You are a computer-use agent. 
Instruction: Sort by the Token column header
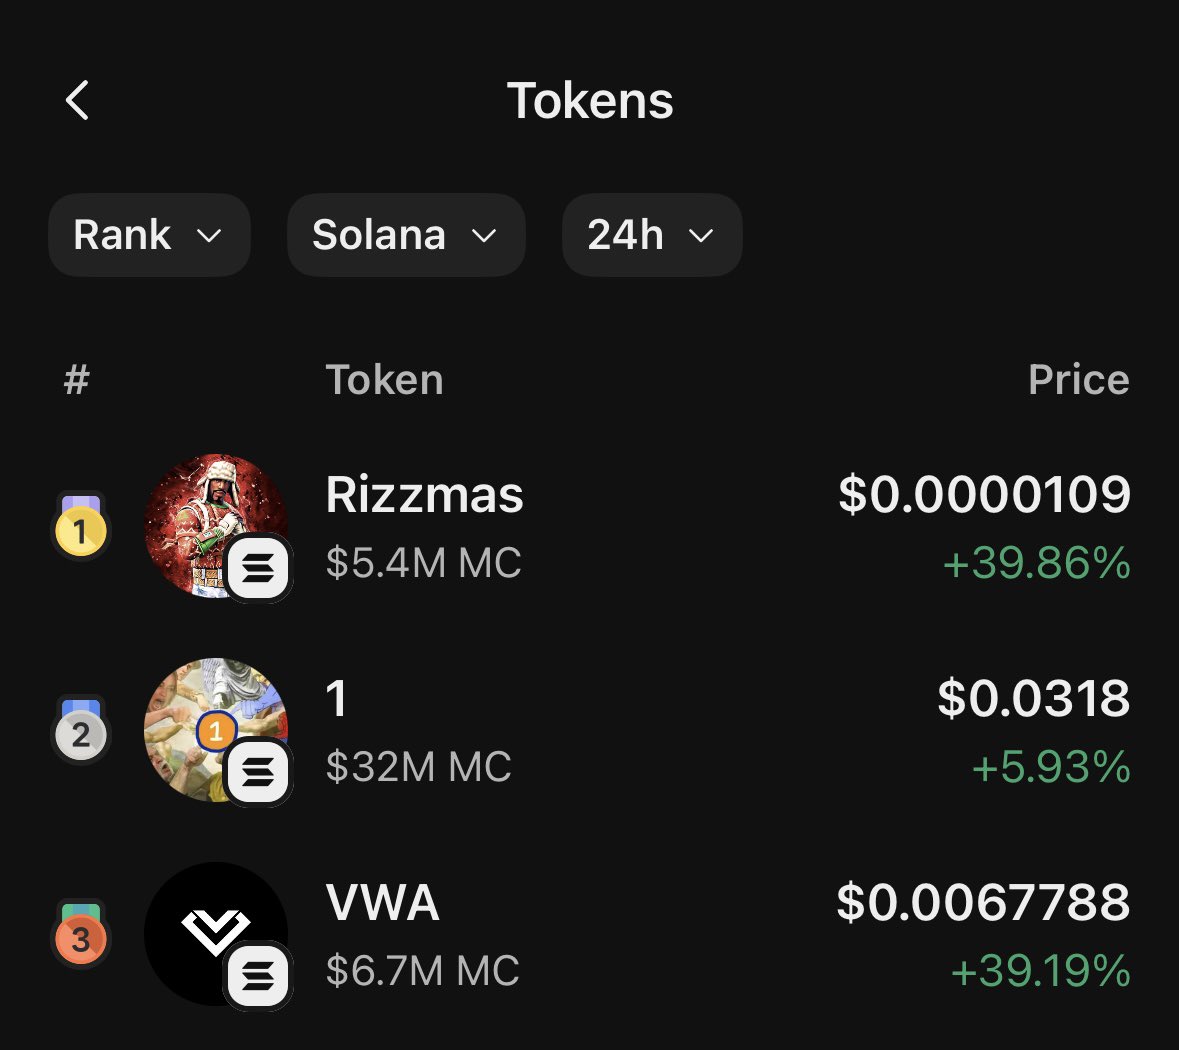tap(384, 380)
